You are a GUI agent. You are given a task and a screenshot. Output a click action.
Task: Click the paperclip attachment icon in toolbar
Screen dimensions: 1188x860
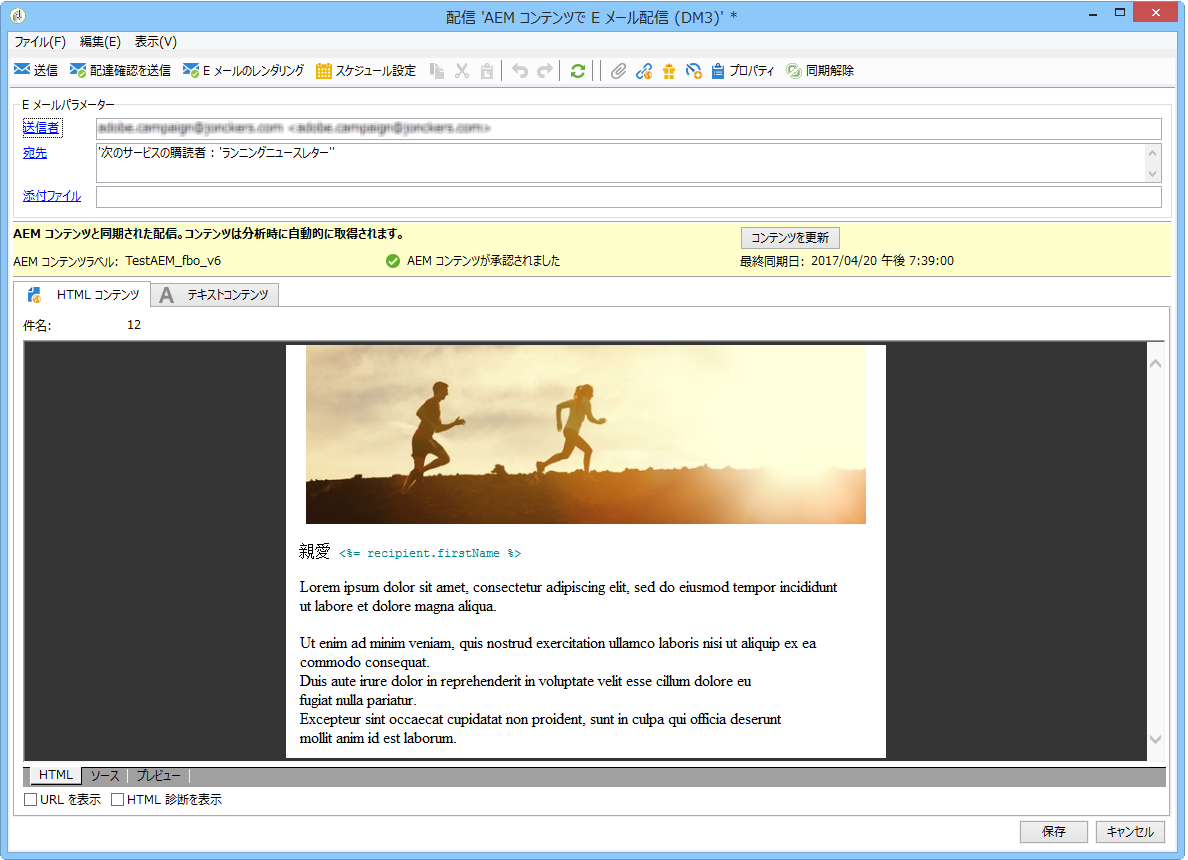pyautogui.click(x=618, y=70)
